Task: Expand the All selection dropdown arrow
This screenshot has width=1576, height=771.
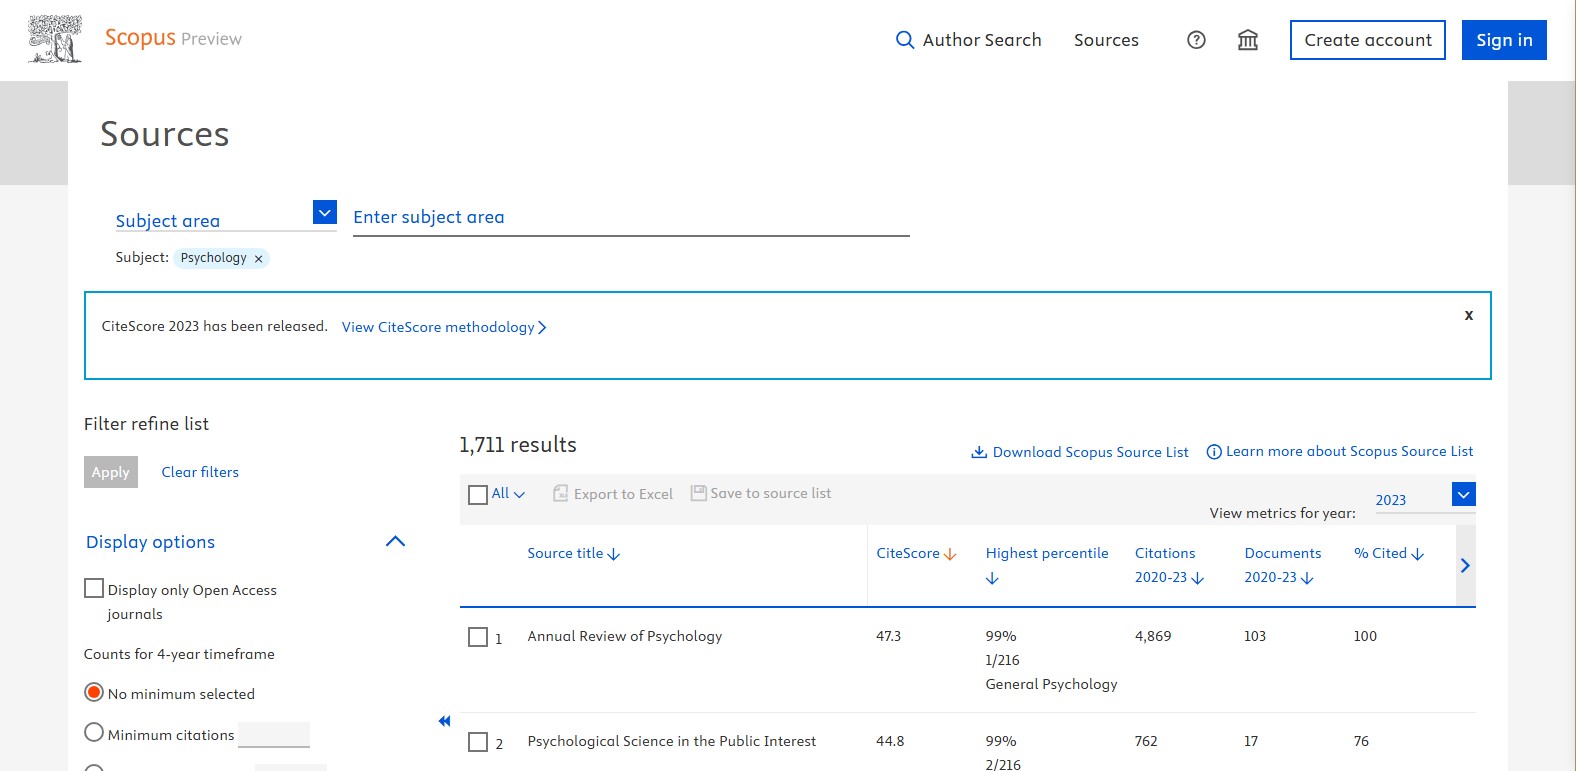Action: (x=519, y=494)
